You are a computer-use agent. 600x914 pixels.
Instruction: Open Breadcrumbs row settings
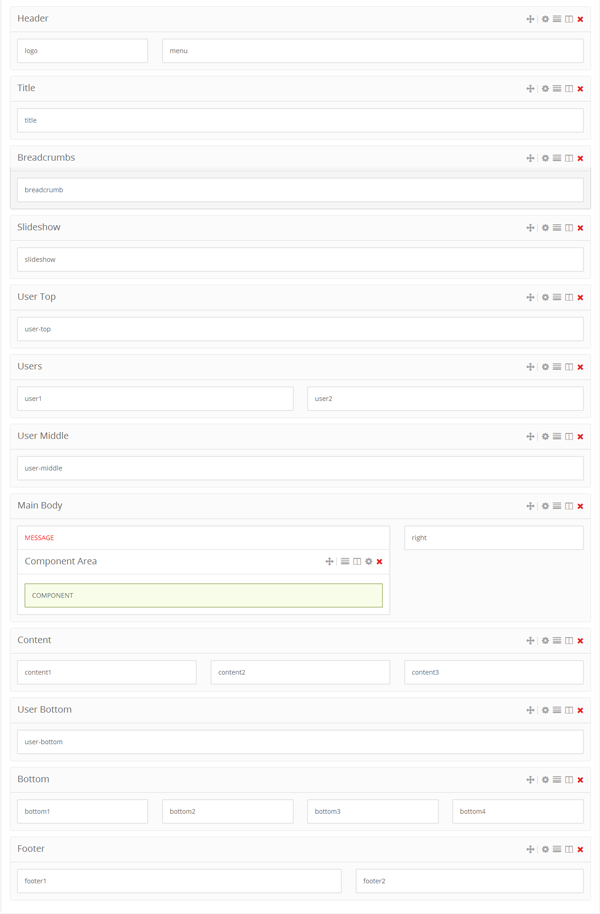(545, 158)
